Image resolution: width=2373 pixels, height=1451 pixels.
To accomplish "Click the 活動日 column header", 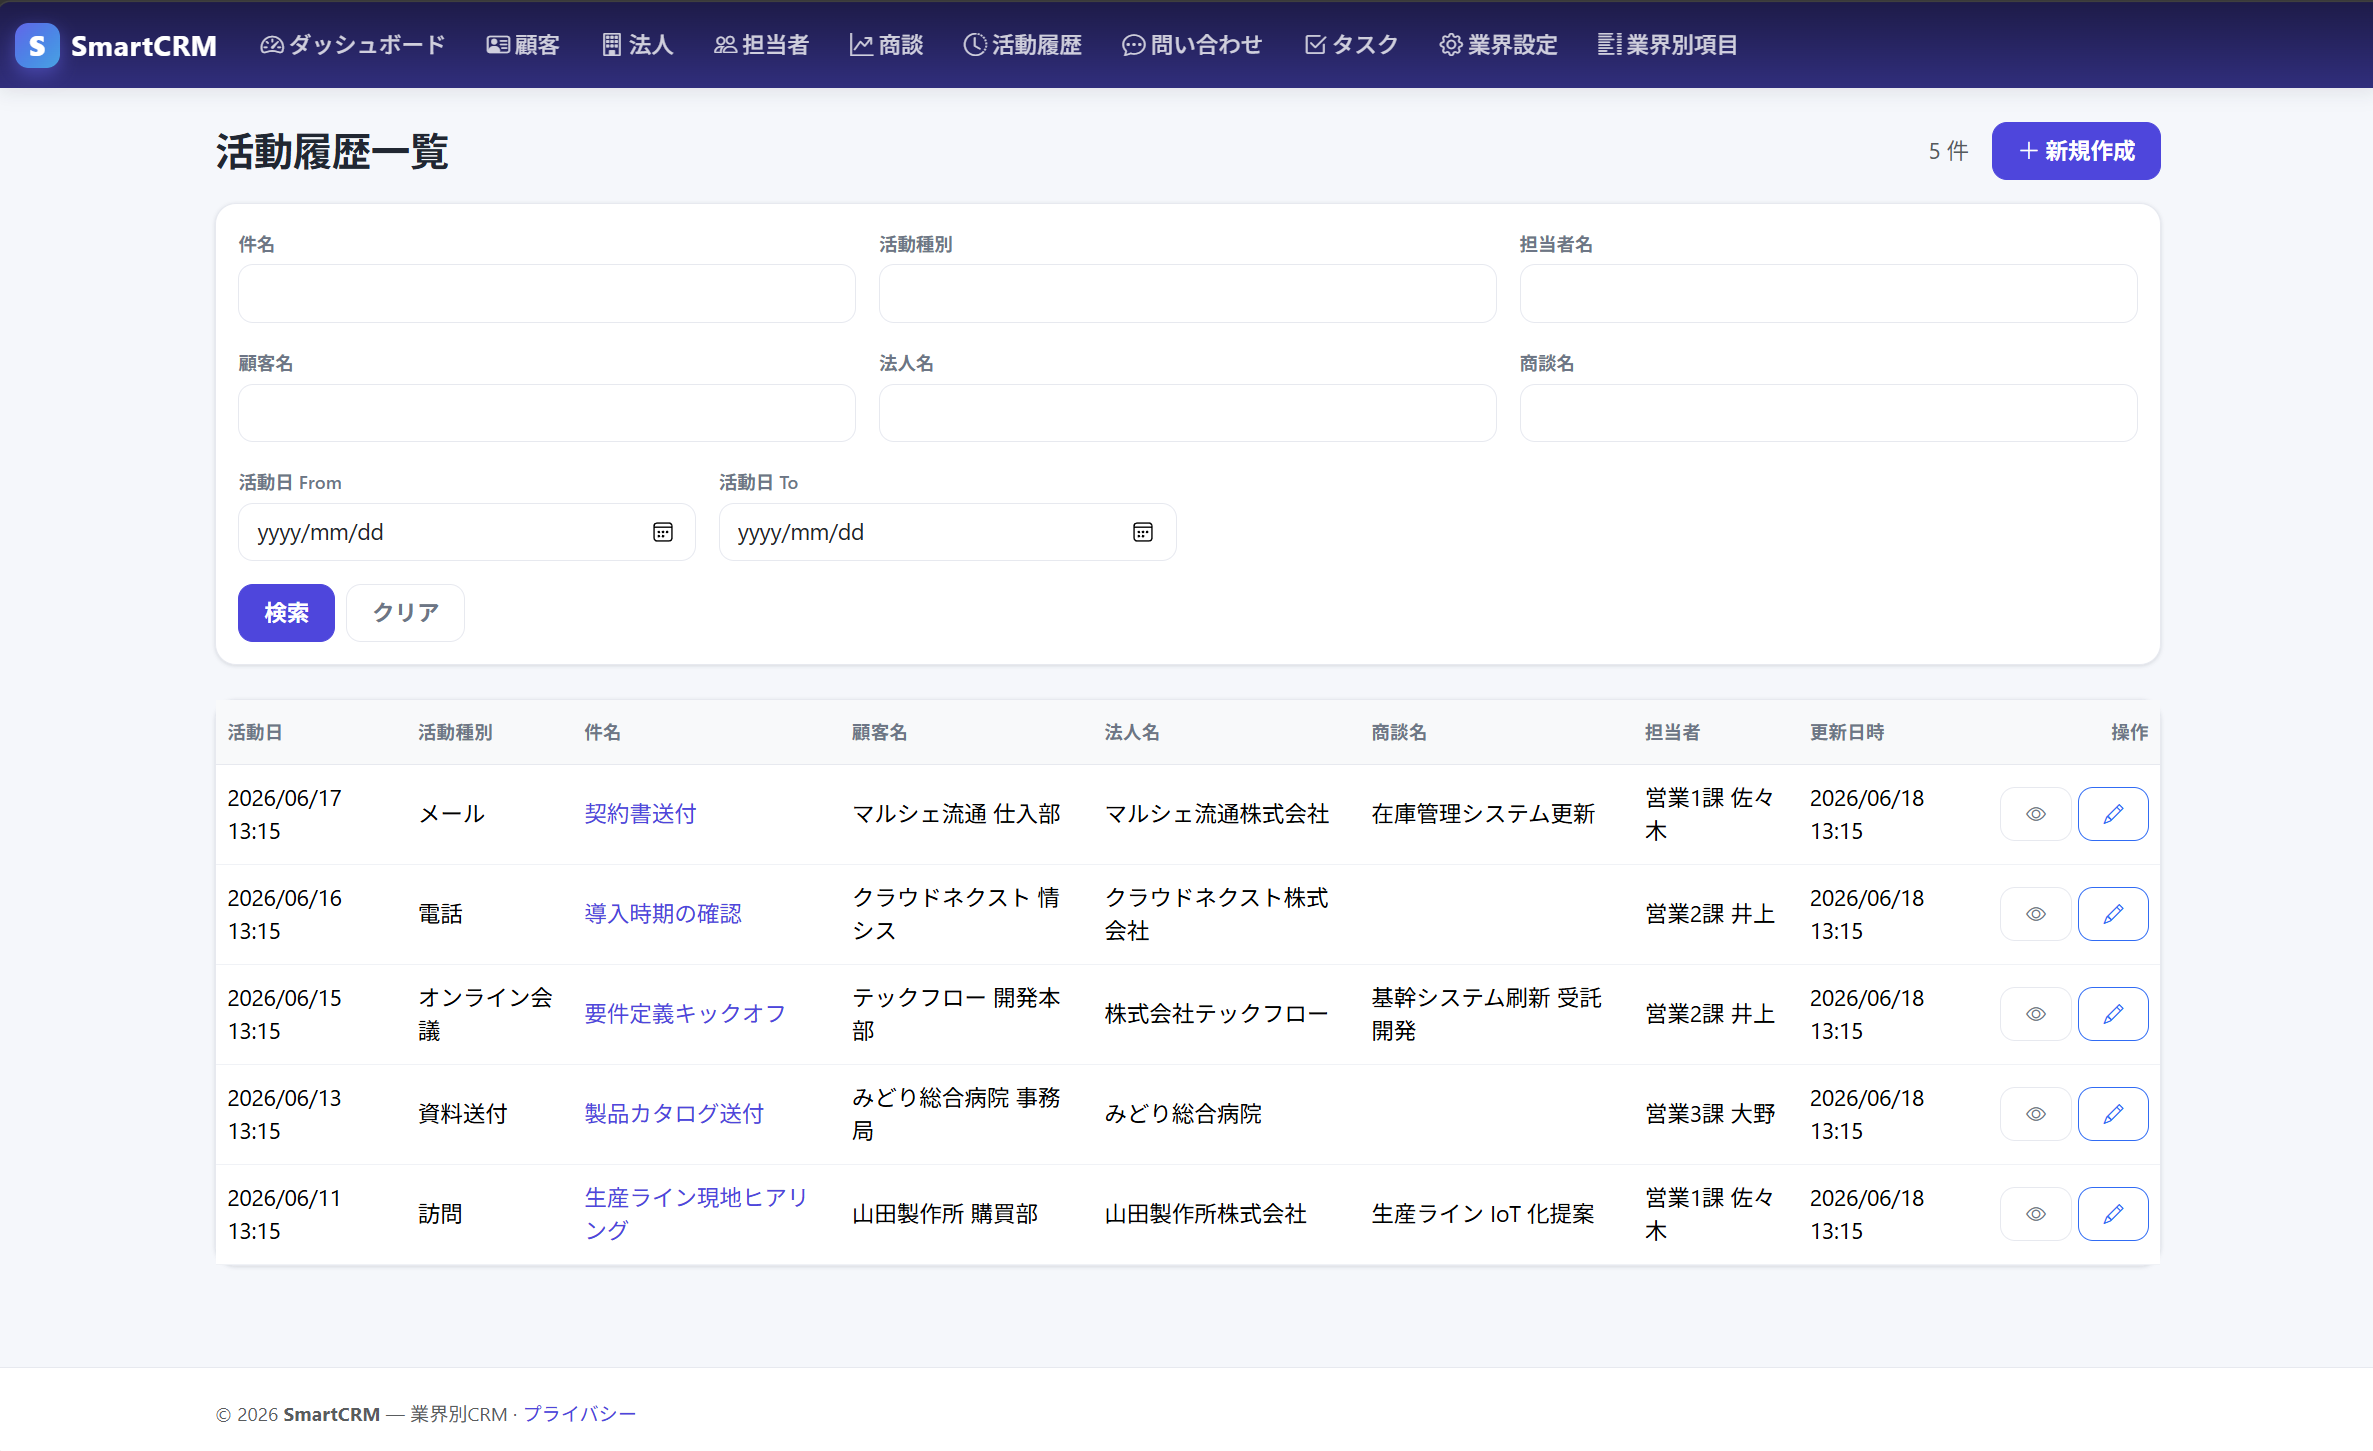I will [x=254, y=732].
